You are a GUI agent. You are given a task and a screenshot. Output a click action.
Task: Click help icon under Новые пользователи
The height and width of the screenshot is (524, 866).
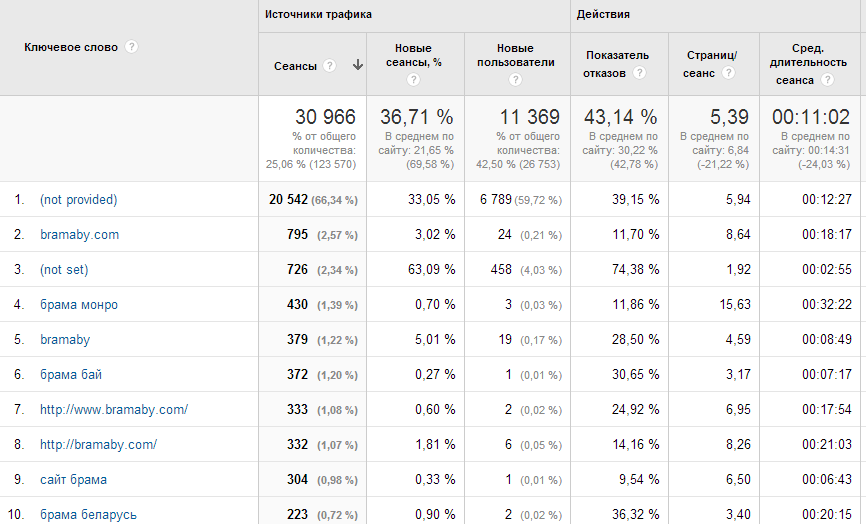click(x=516, y=80)
